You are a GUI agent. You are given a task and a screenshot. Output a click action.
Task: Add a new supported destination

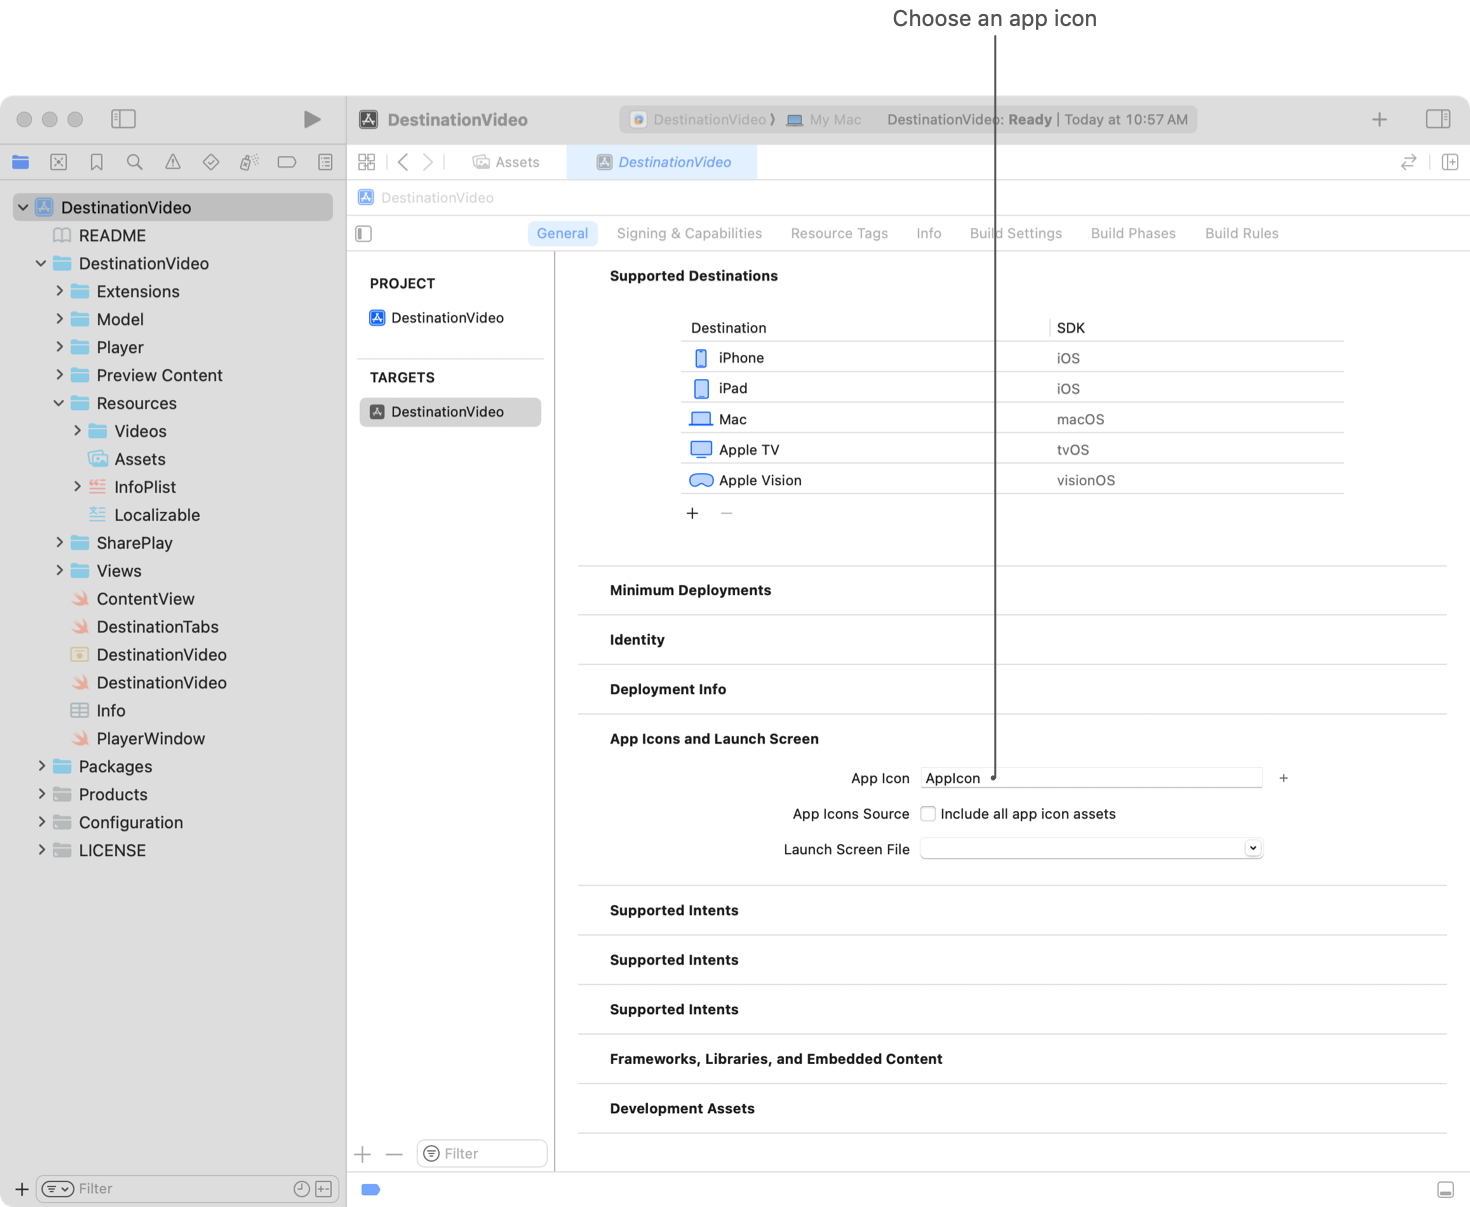coord(692,513)
